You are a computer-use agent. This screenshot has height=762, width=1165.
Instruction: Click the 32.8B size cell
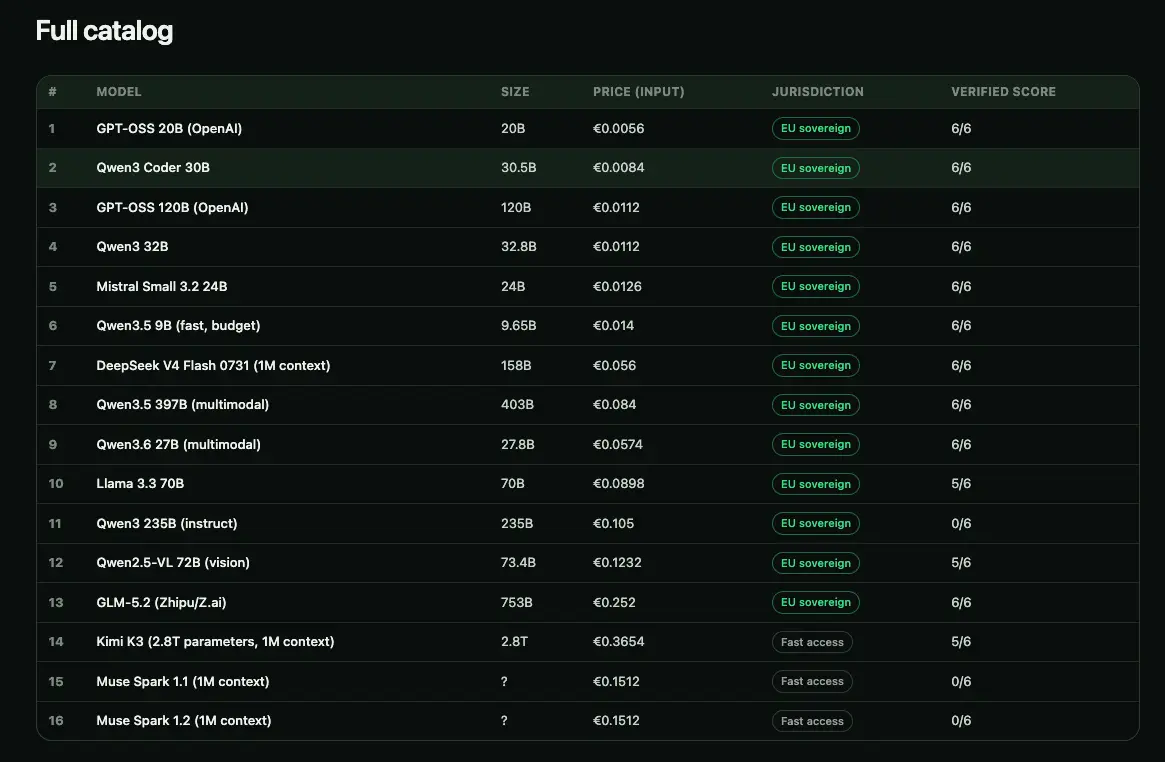point(518,247)
